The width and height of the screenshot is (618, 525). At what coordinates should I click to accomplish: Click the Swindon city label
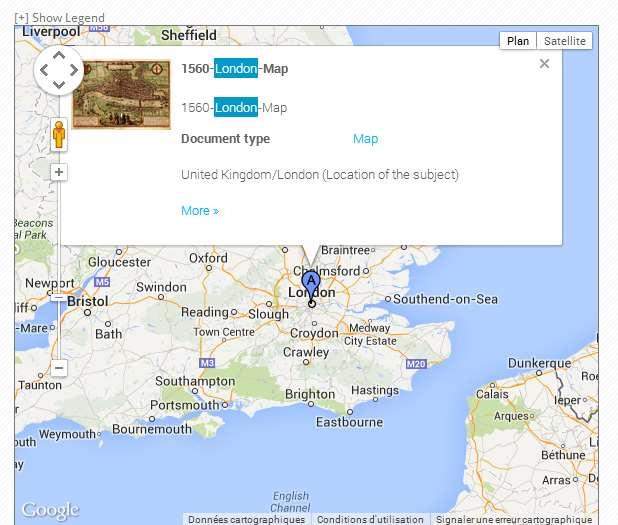click(161, 287)
